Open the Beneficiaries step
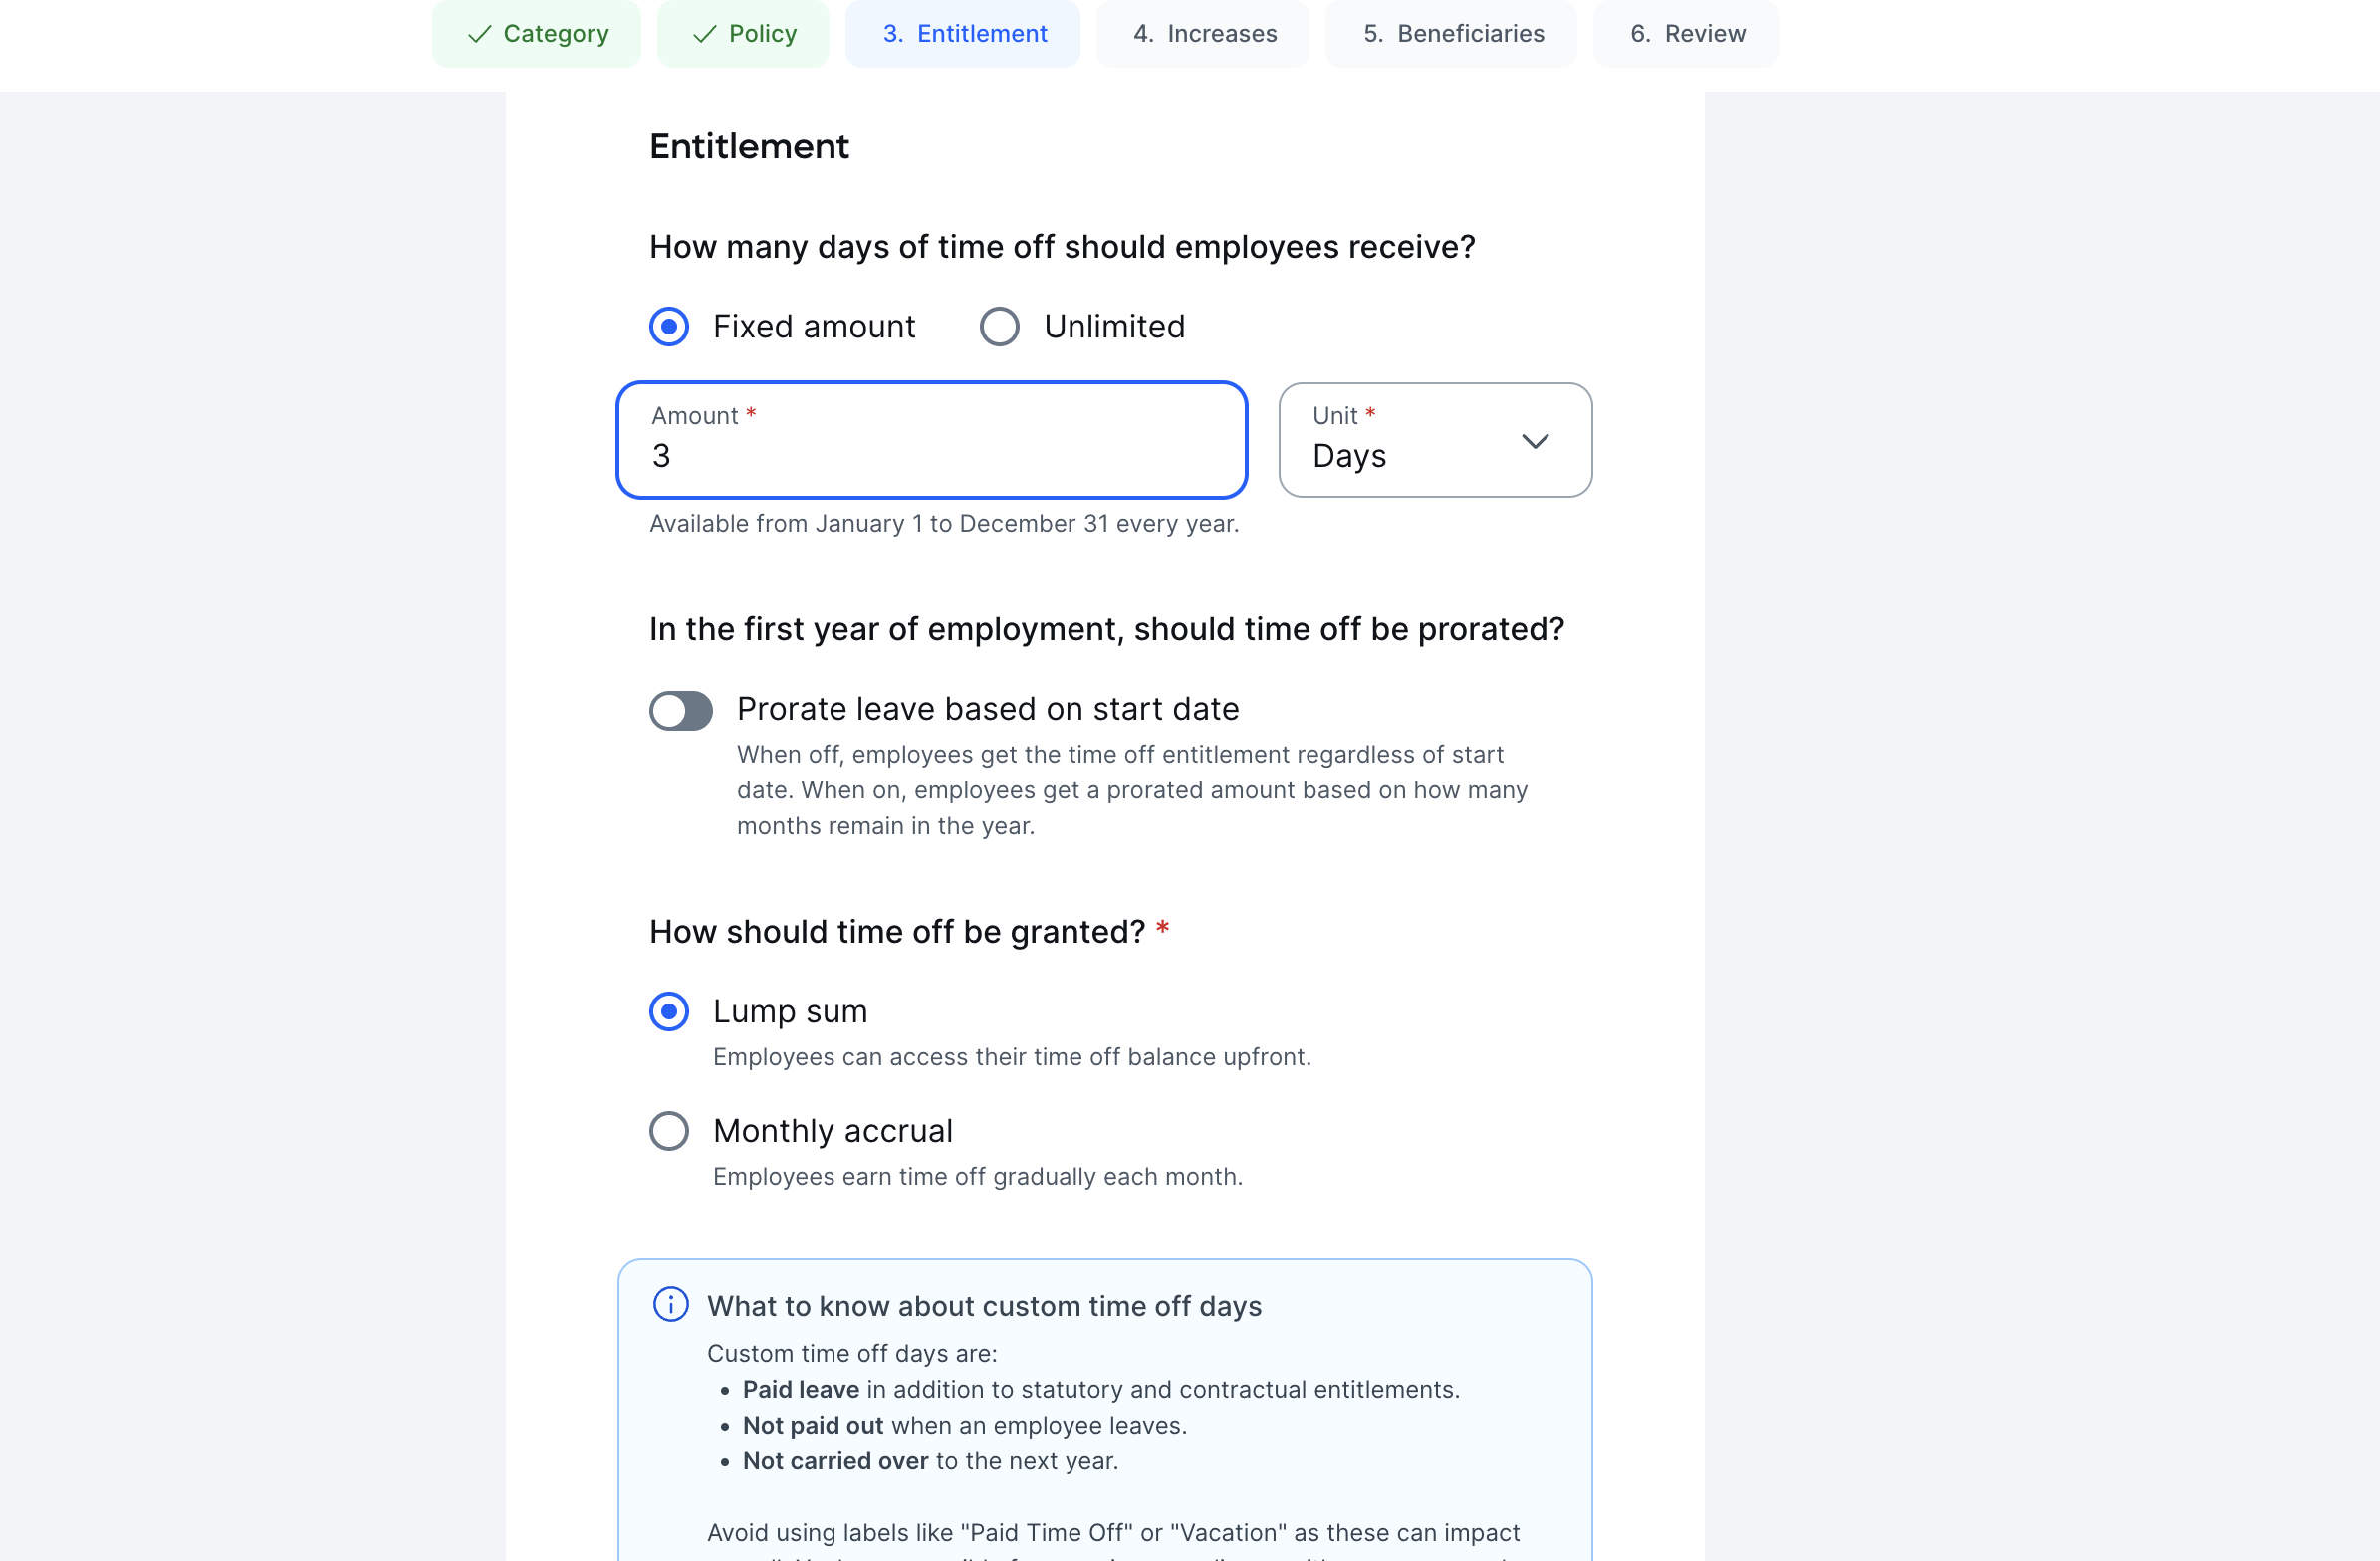The image size is (2380, 1561). click(x=1451, y=34)
